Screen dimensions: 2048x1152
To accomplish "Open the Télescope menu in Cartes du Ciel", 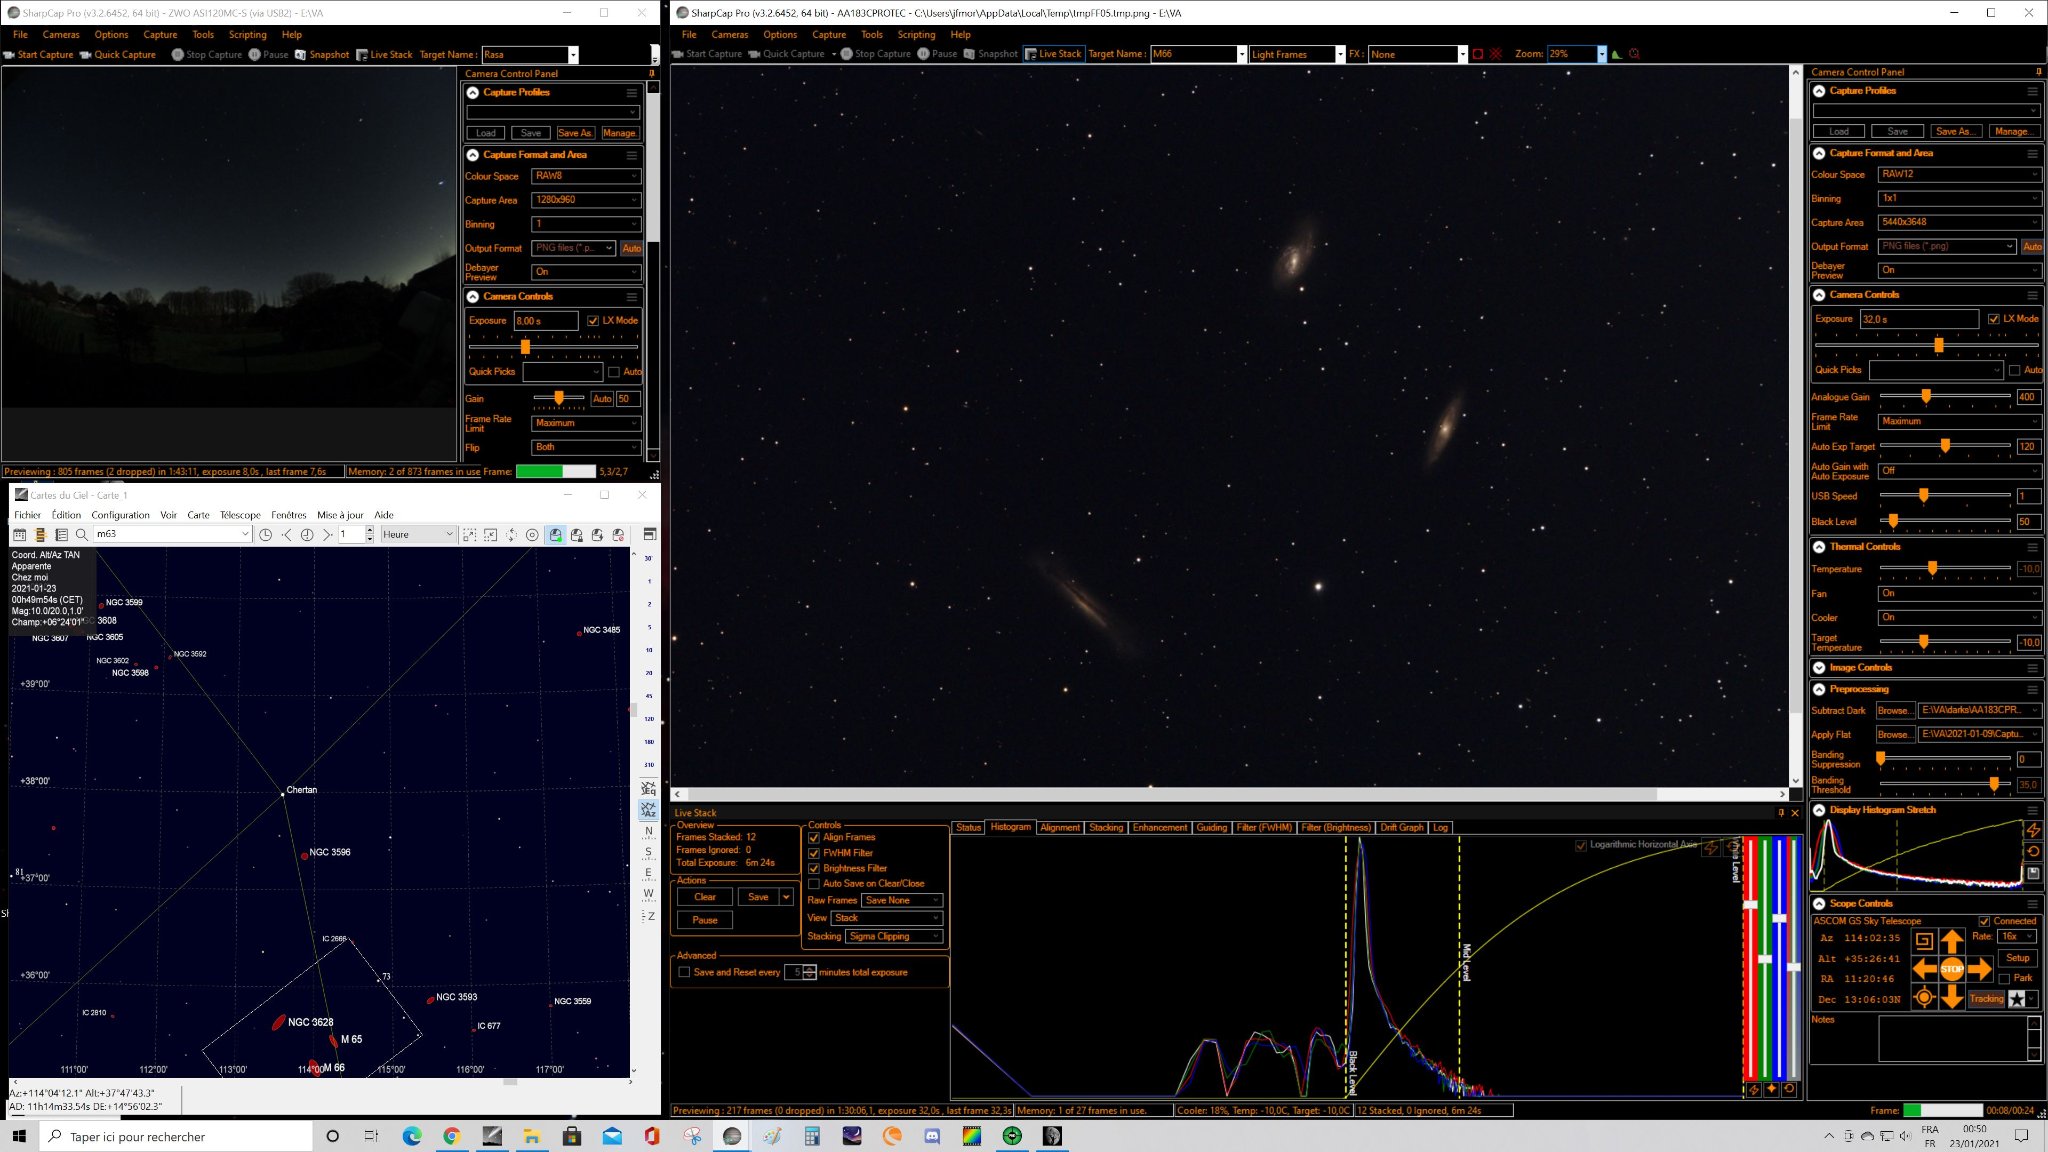I will (240, 515).
